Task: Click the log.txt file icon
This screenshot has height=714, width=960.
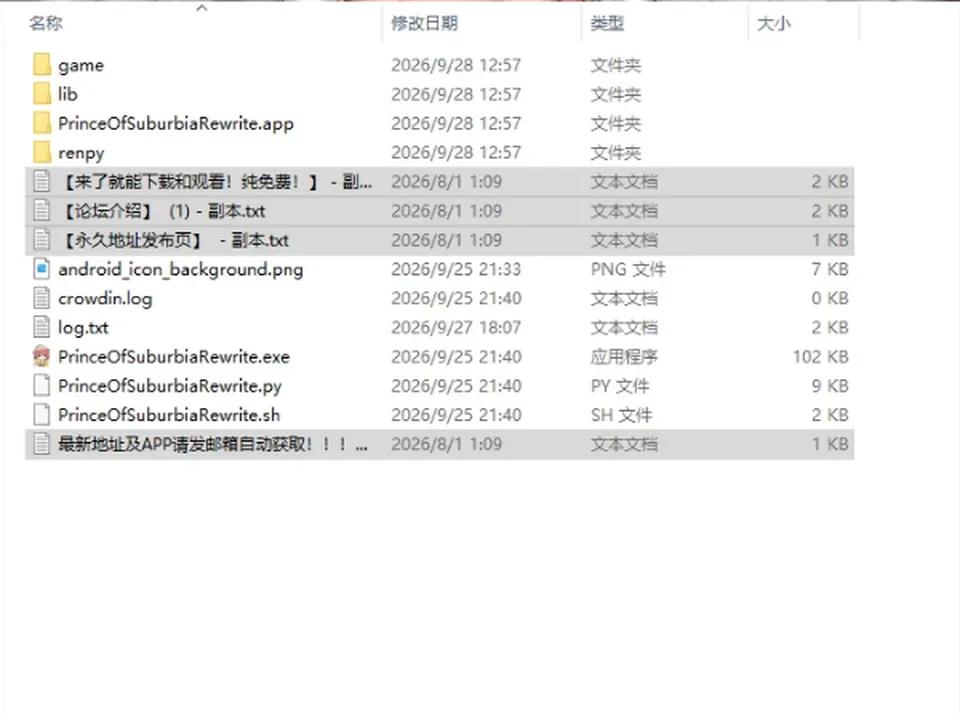Action: [42, 327]
